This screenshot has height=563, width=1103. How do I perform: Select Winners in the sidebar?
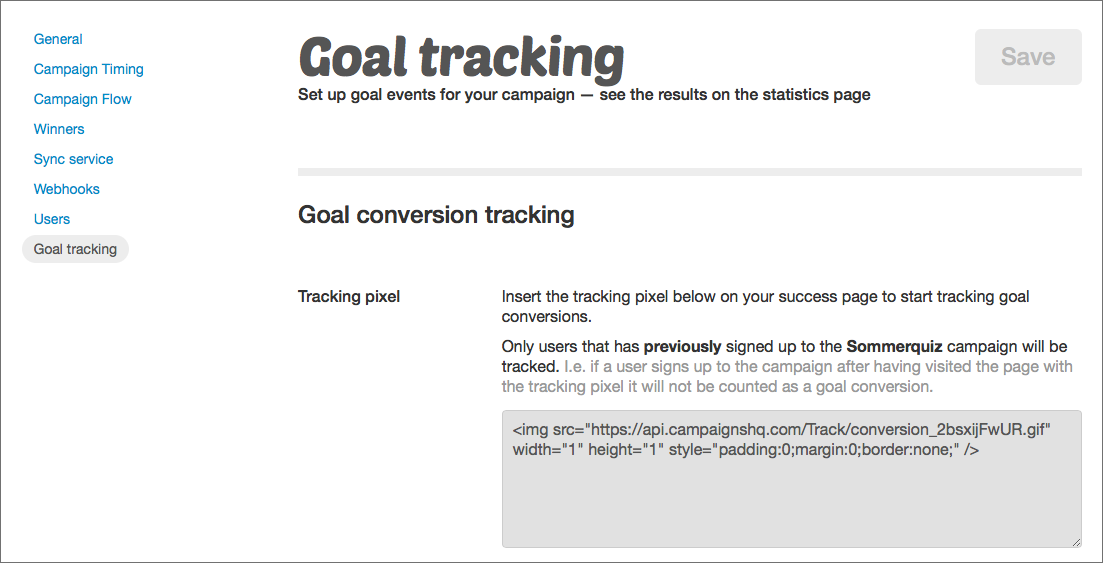tap(59, 129)
